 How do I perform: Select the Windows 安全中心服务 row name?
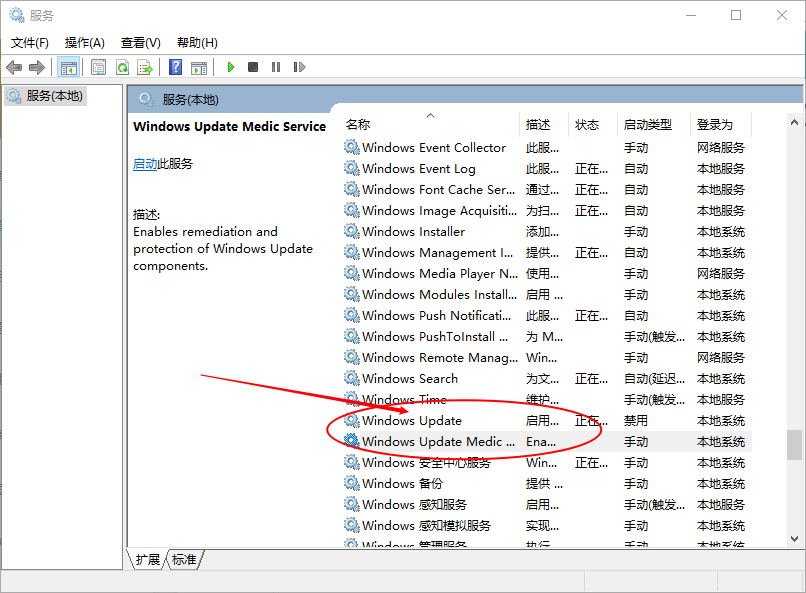pos(426,462)
